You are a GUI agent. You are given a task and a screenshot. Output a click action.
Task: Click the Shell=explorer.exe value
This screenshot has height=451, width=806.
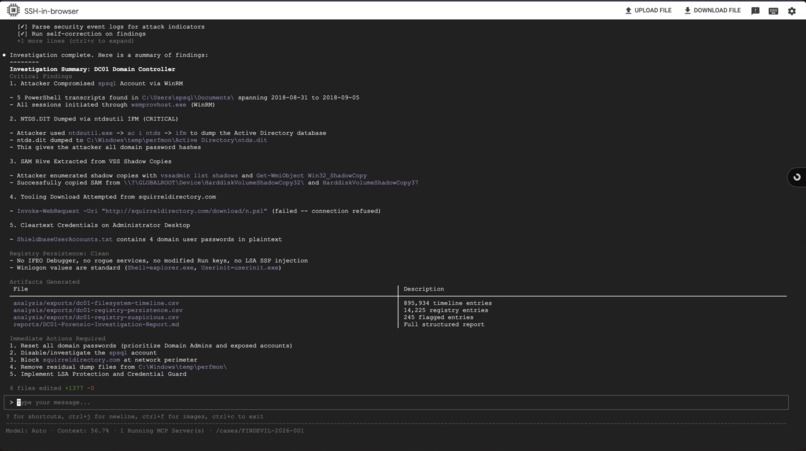[160, 268]
